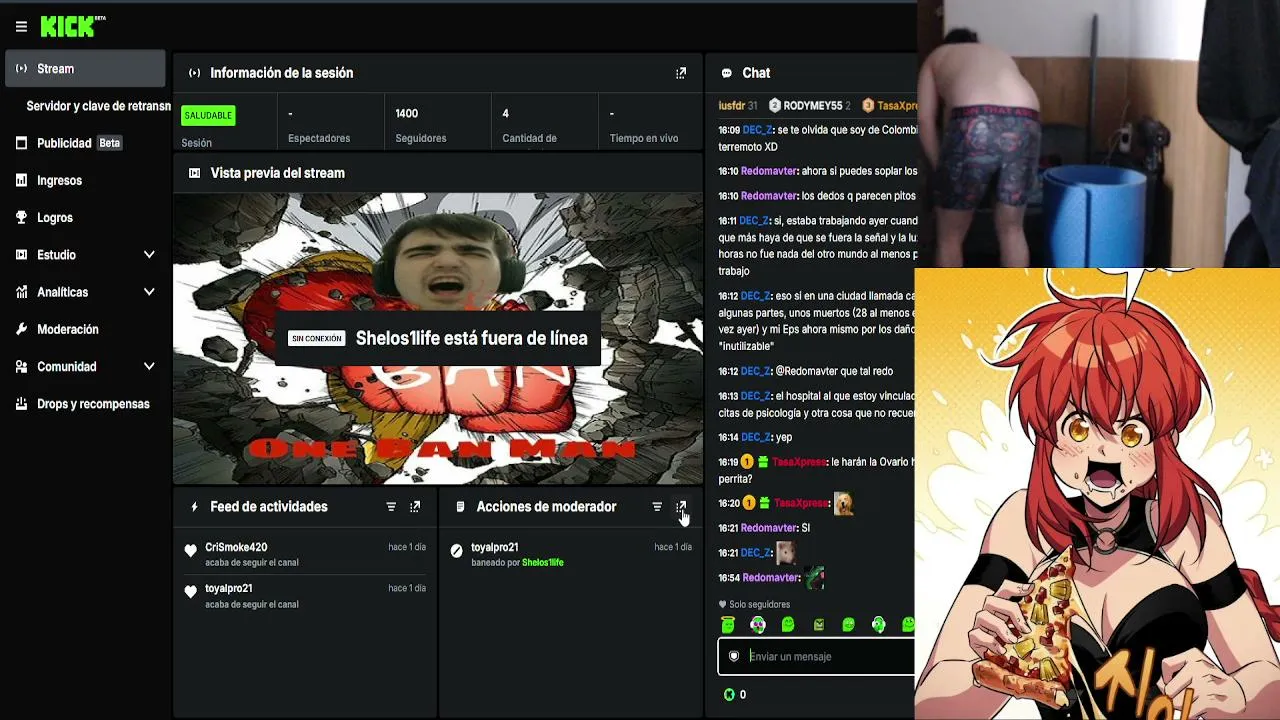Click the SIN CONEXIÓN label on the preview
This screenshot has width=1280, height=720.
point(317,339)
